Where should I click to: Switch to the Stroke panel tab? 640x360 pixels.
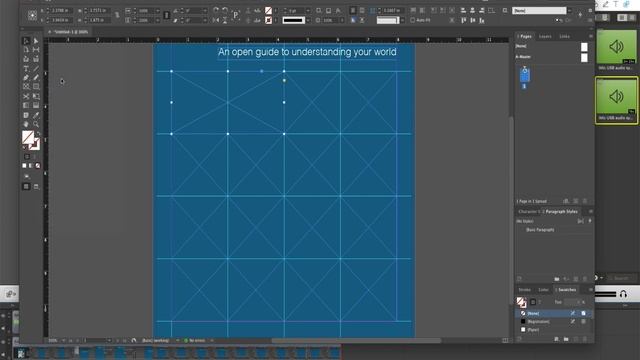[524, 290]
